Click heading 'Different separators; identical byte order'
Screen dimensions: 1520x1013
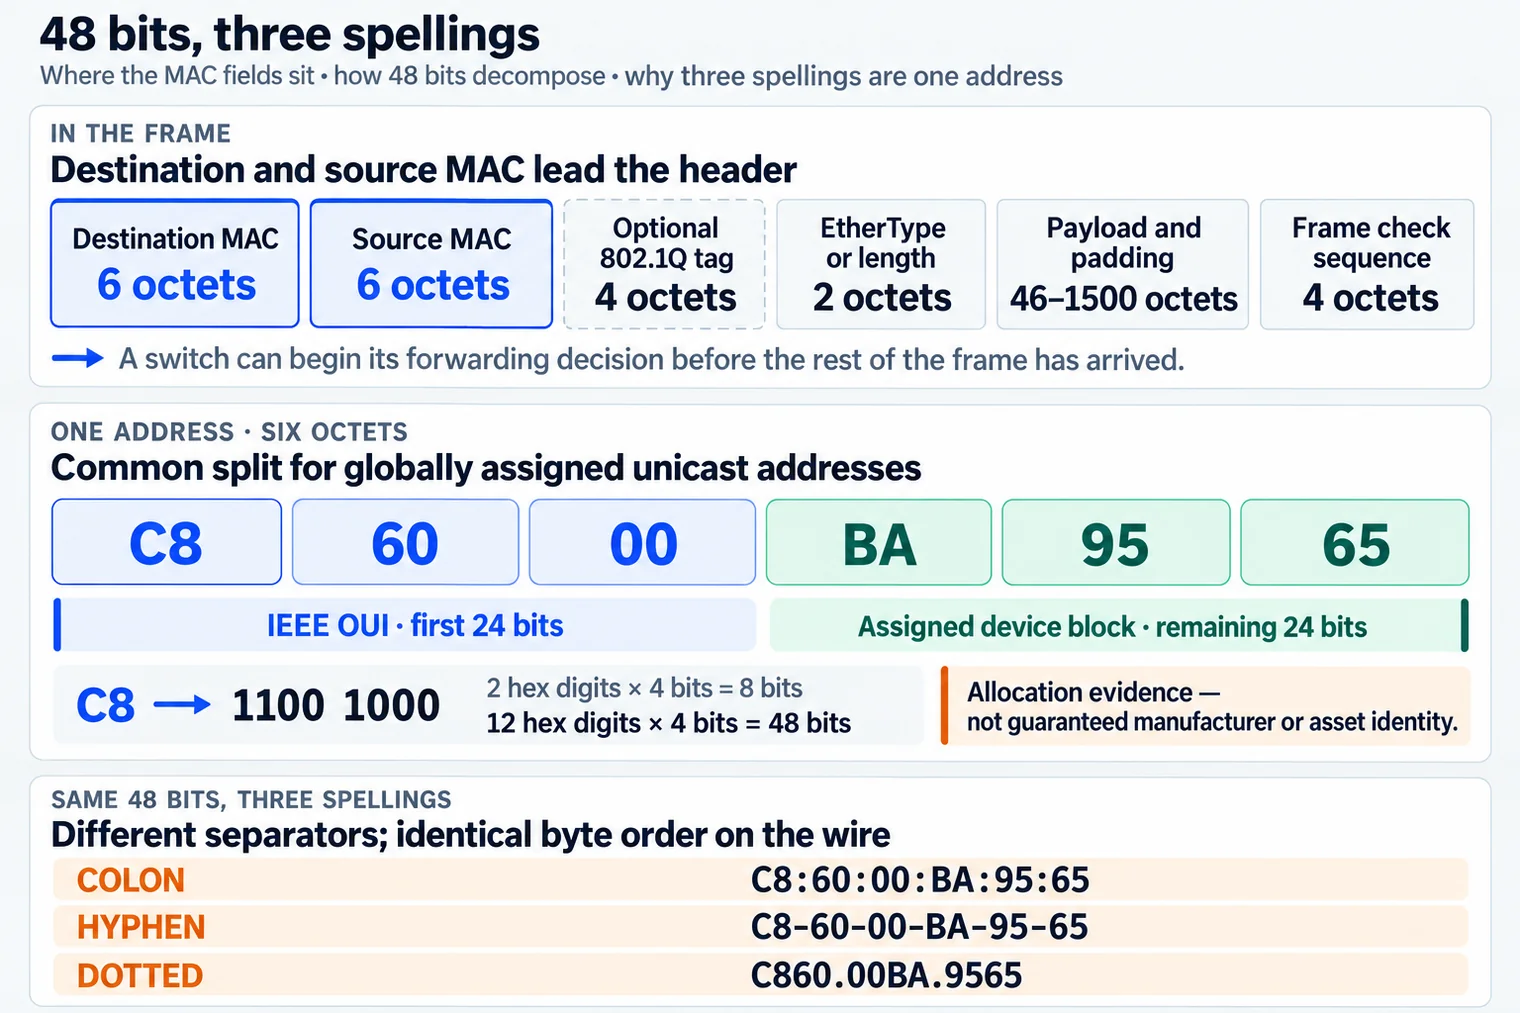[470, 835]
